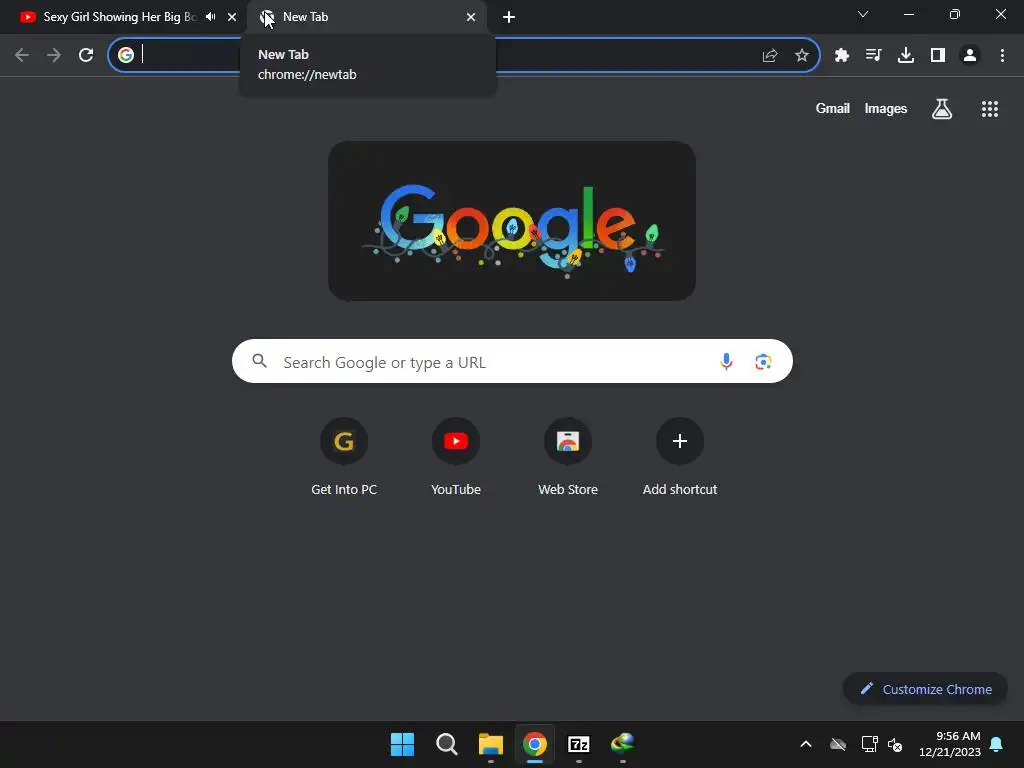The image size is (1024, 768).
Task: Click the Search Google or type a URL box
Action: (512, 361)
